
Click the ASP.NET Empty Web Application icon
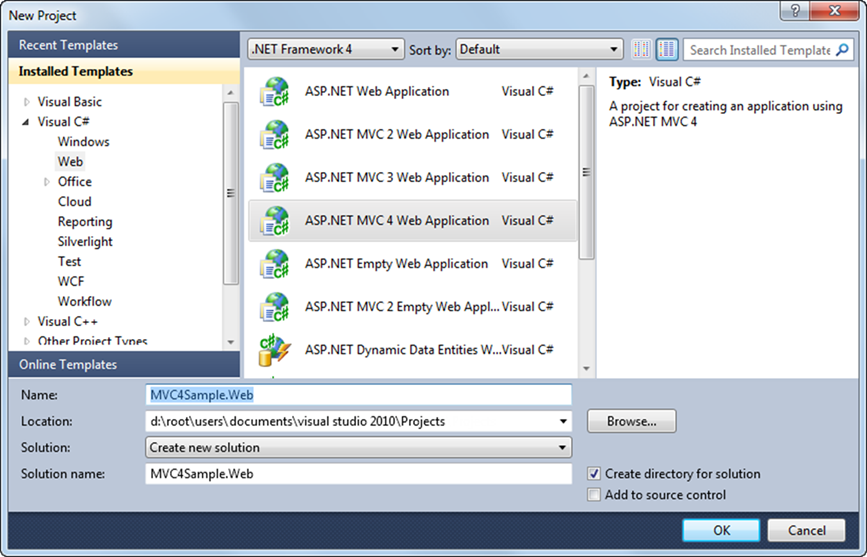(x=274, y=264)
